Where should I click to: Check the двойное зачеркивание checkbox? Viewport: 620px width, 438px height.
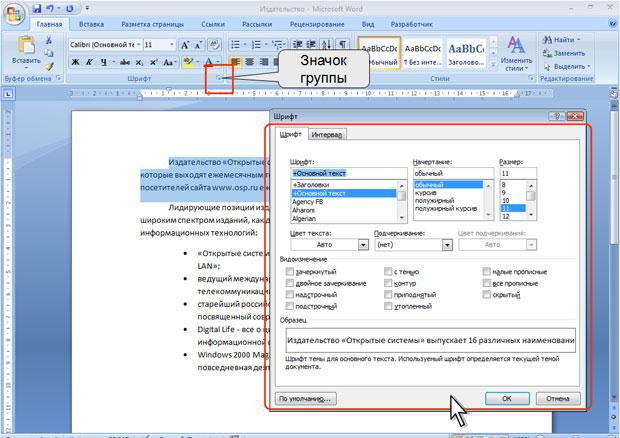click(x=290, y=283)
